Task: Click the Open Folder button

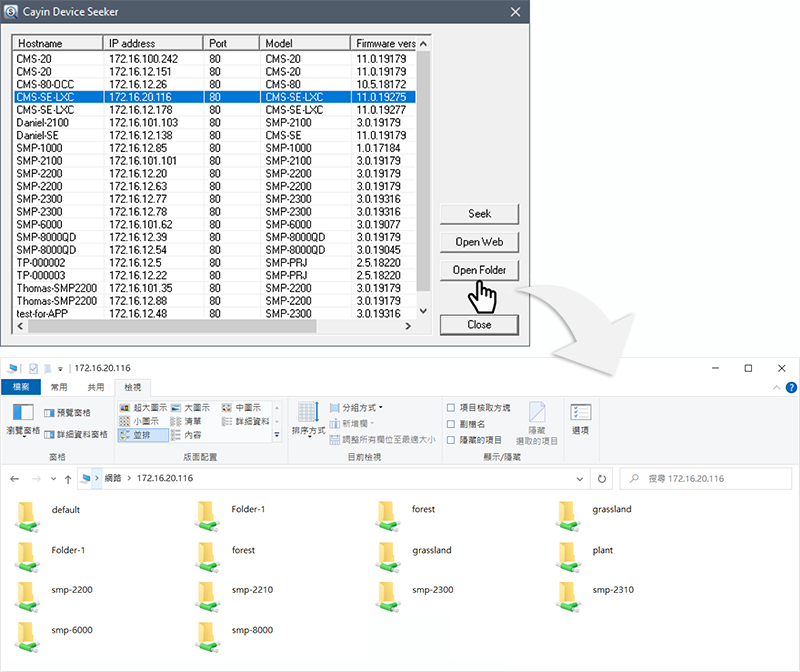Action: pyautogui.click(x=480, y=270)
